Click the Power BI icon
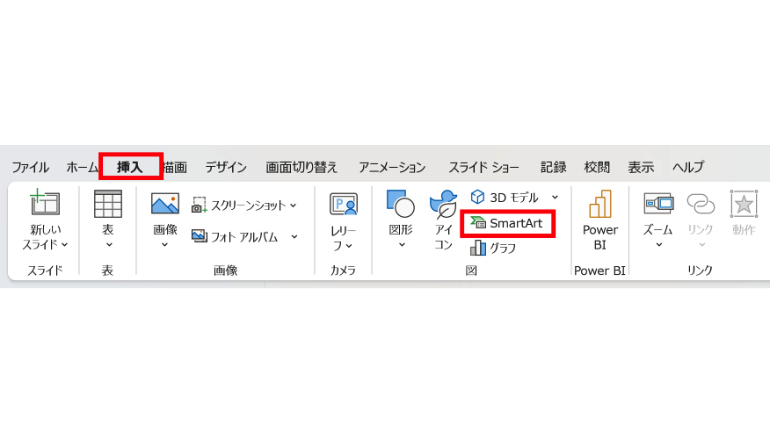The width and height of the screenshot is (770, 433). coord(600,204)
